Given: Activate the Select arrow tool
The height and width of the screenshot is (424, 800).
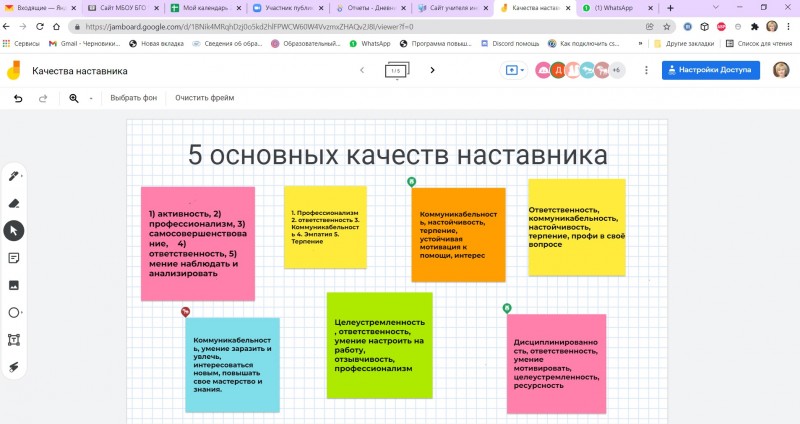Looking at the screenshot, I should click(x=14, y=230).
